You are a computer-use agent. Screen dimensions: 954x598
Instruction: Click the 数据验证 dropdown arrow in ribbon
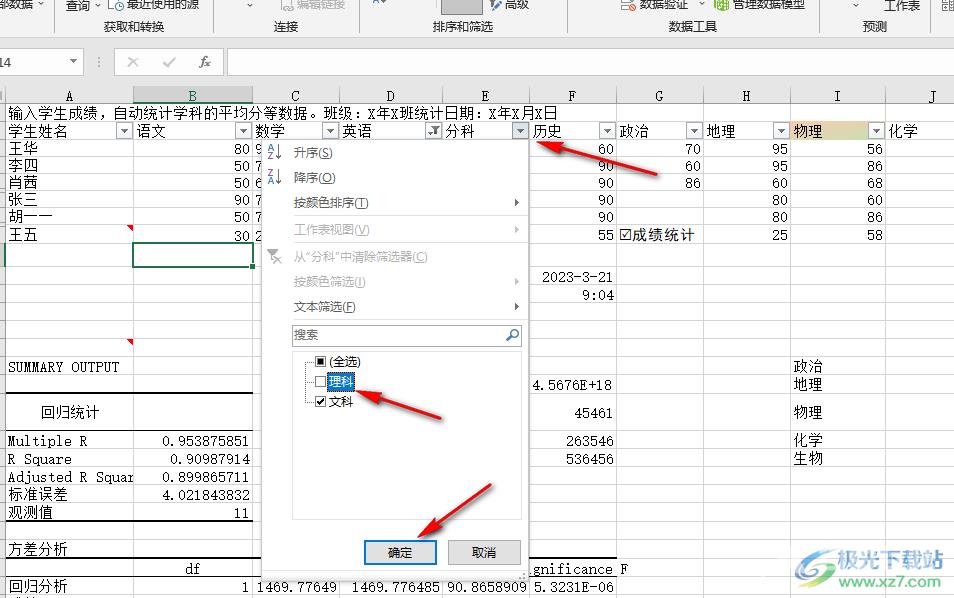[702, 4]
